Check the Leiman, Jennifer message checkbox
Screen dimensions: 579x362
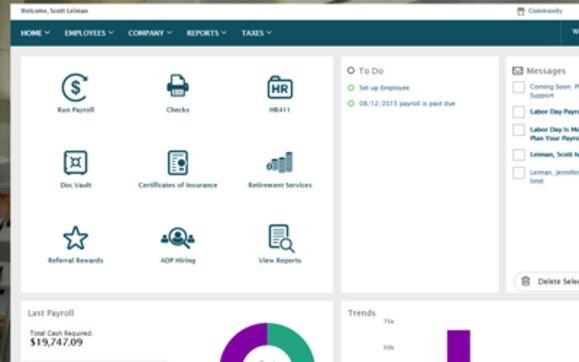pyautogui.click(x=519, y=173)
